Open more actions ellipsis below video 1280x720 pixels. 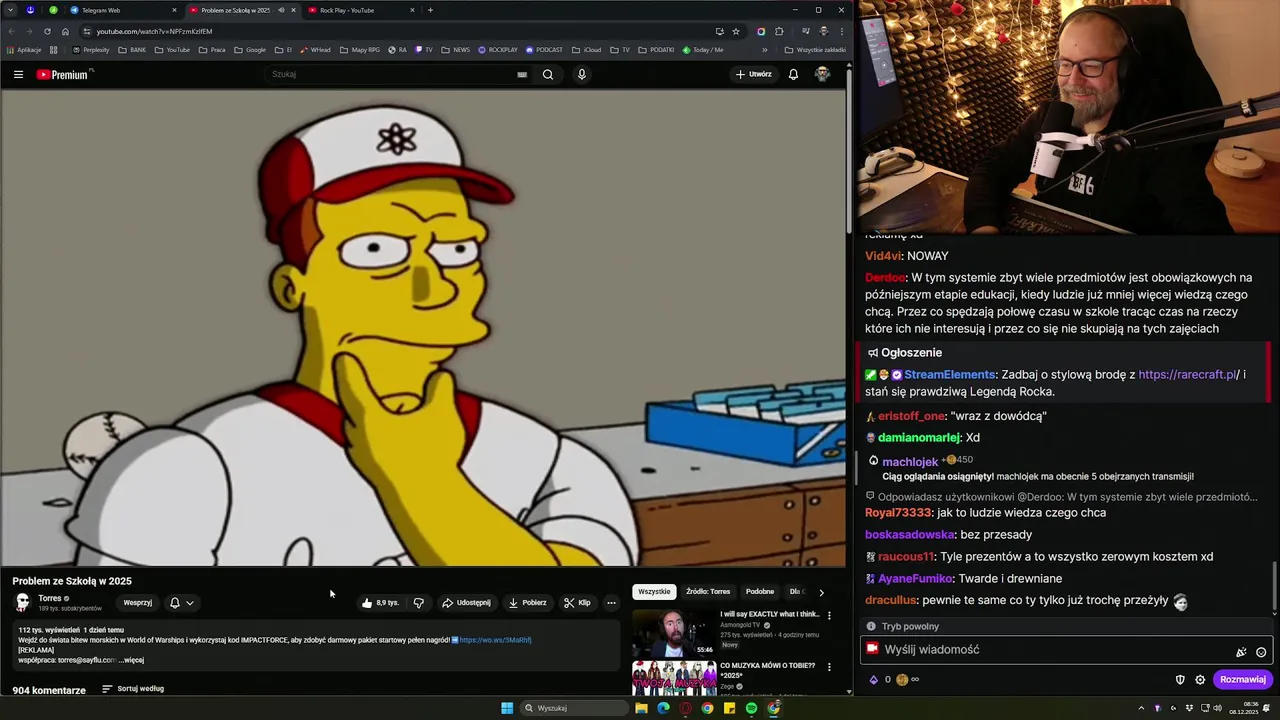(611, 603)
